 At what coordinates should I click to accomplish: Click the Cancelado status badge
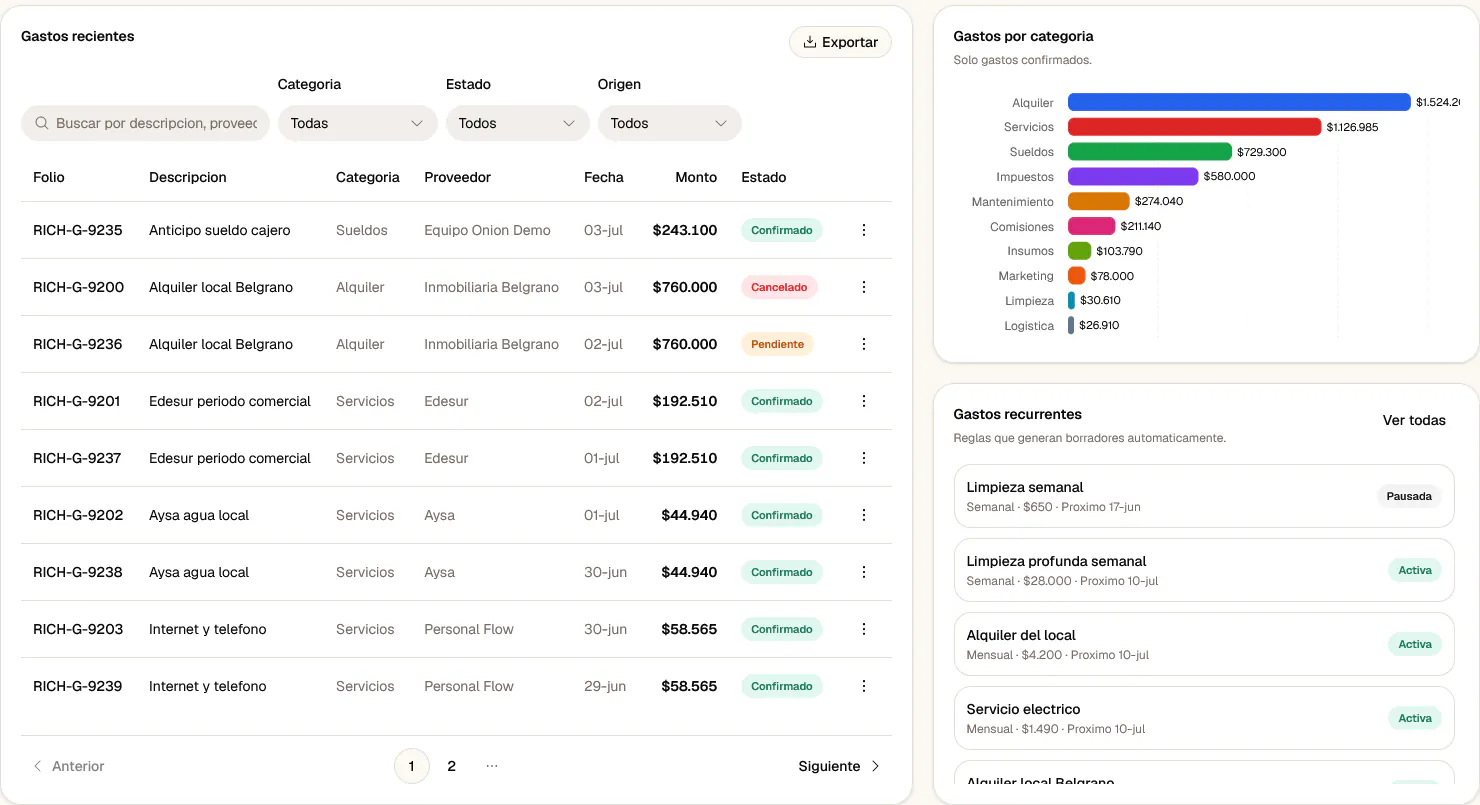779,287
